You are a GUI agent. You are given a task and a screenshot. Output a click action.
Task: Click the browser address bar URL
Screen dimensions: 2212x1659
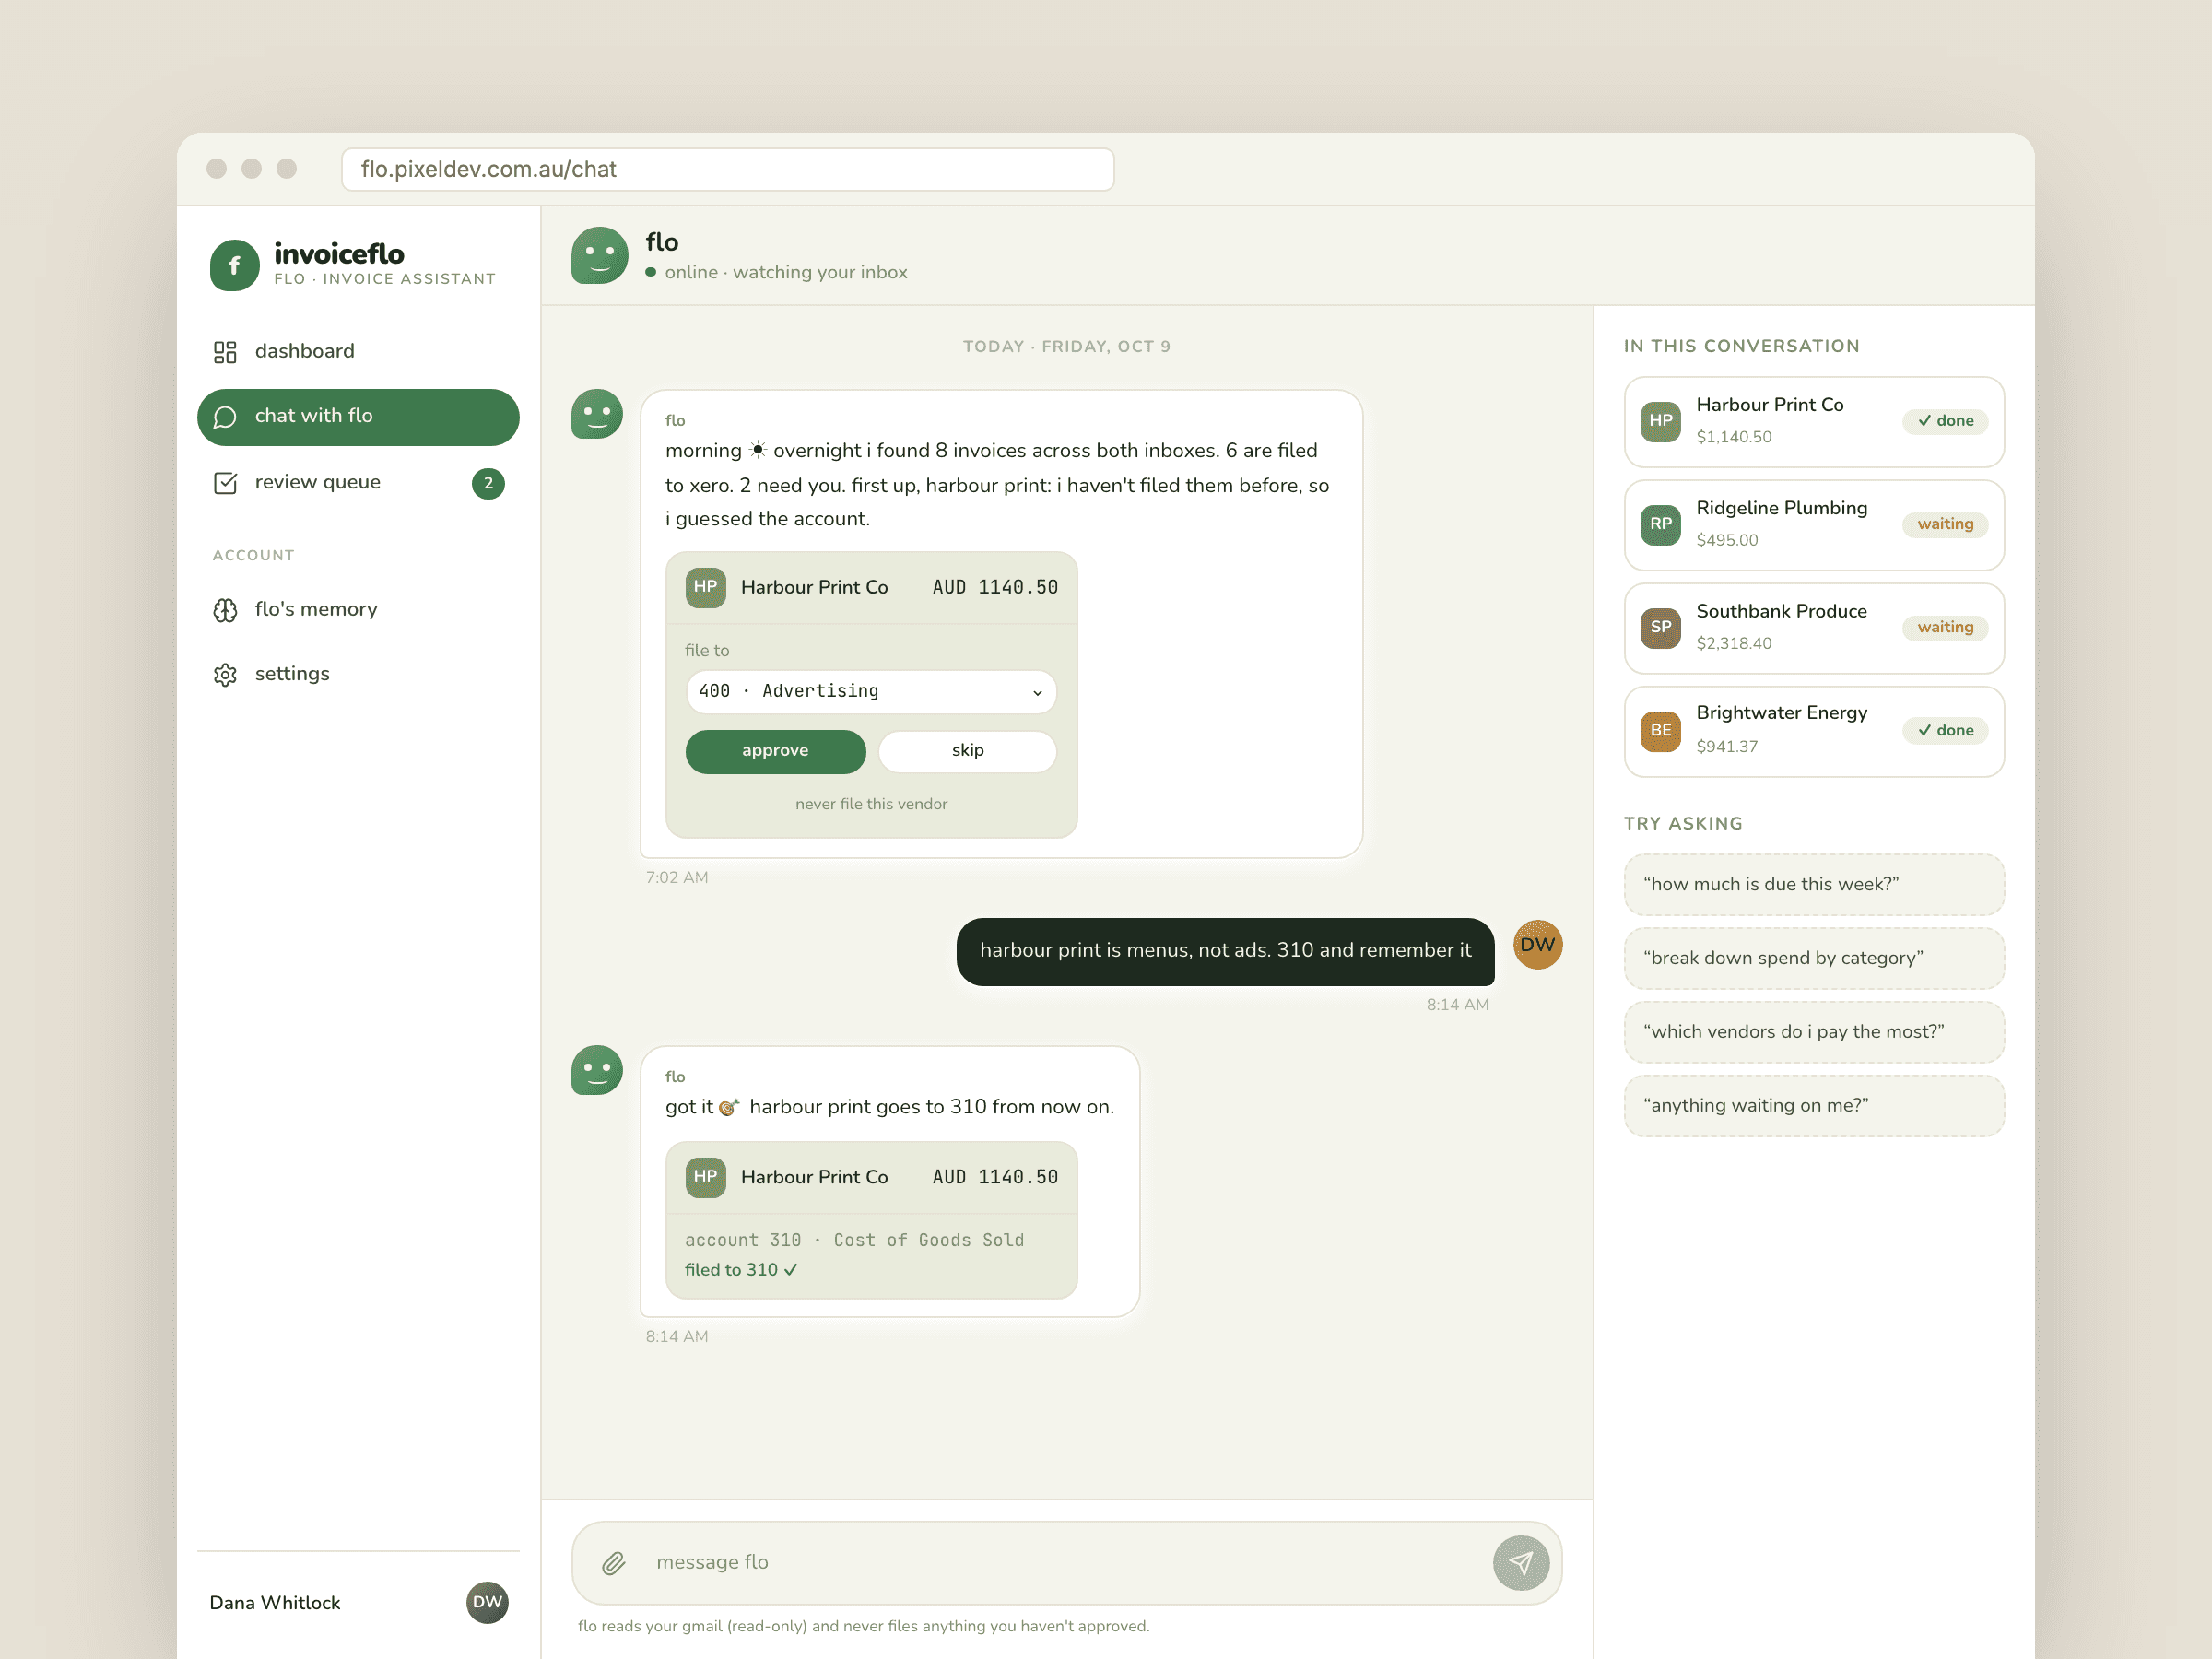click(x=728, y=169)
